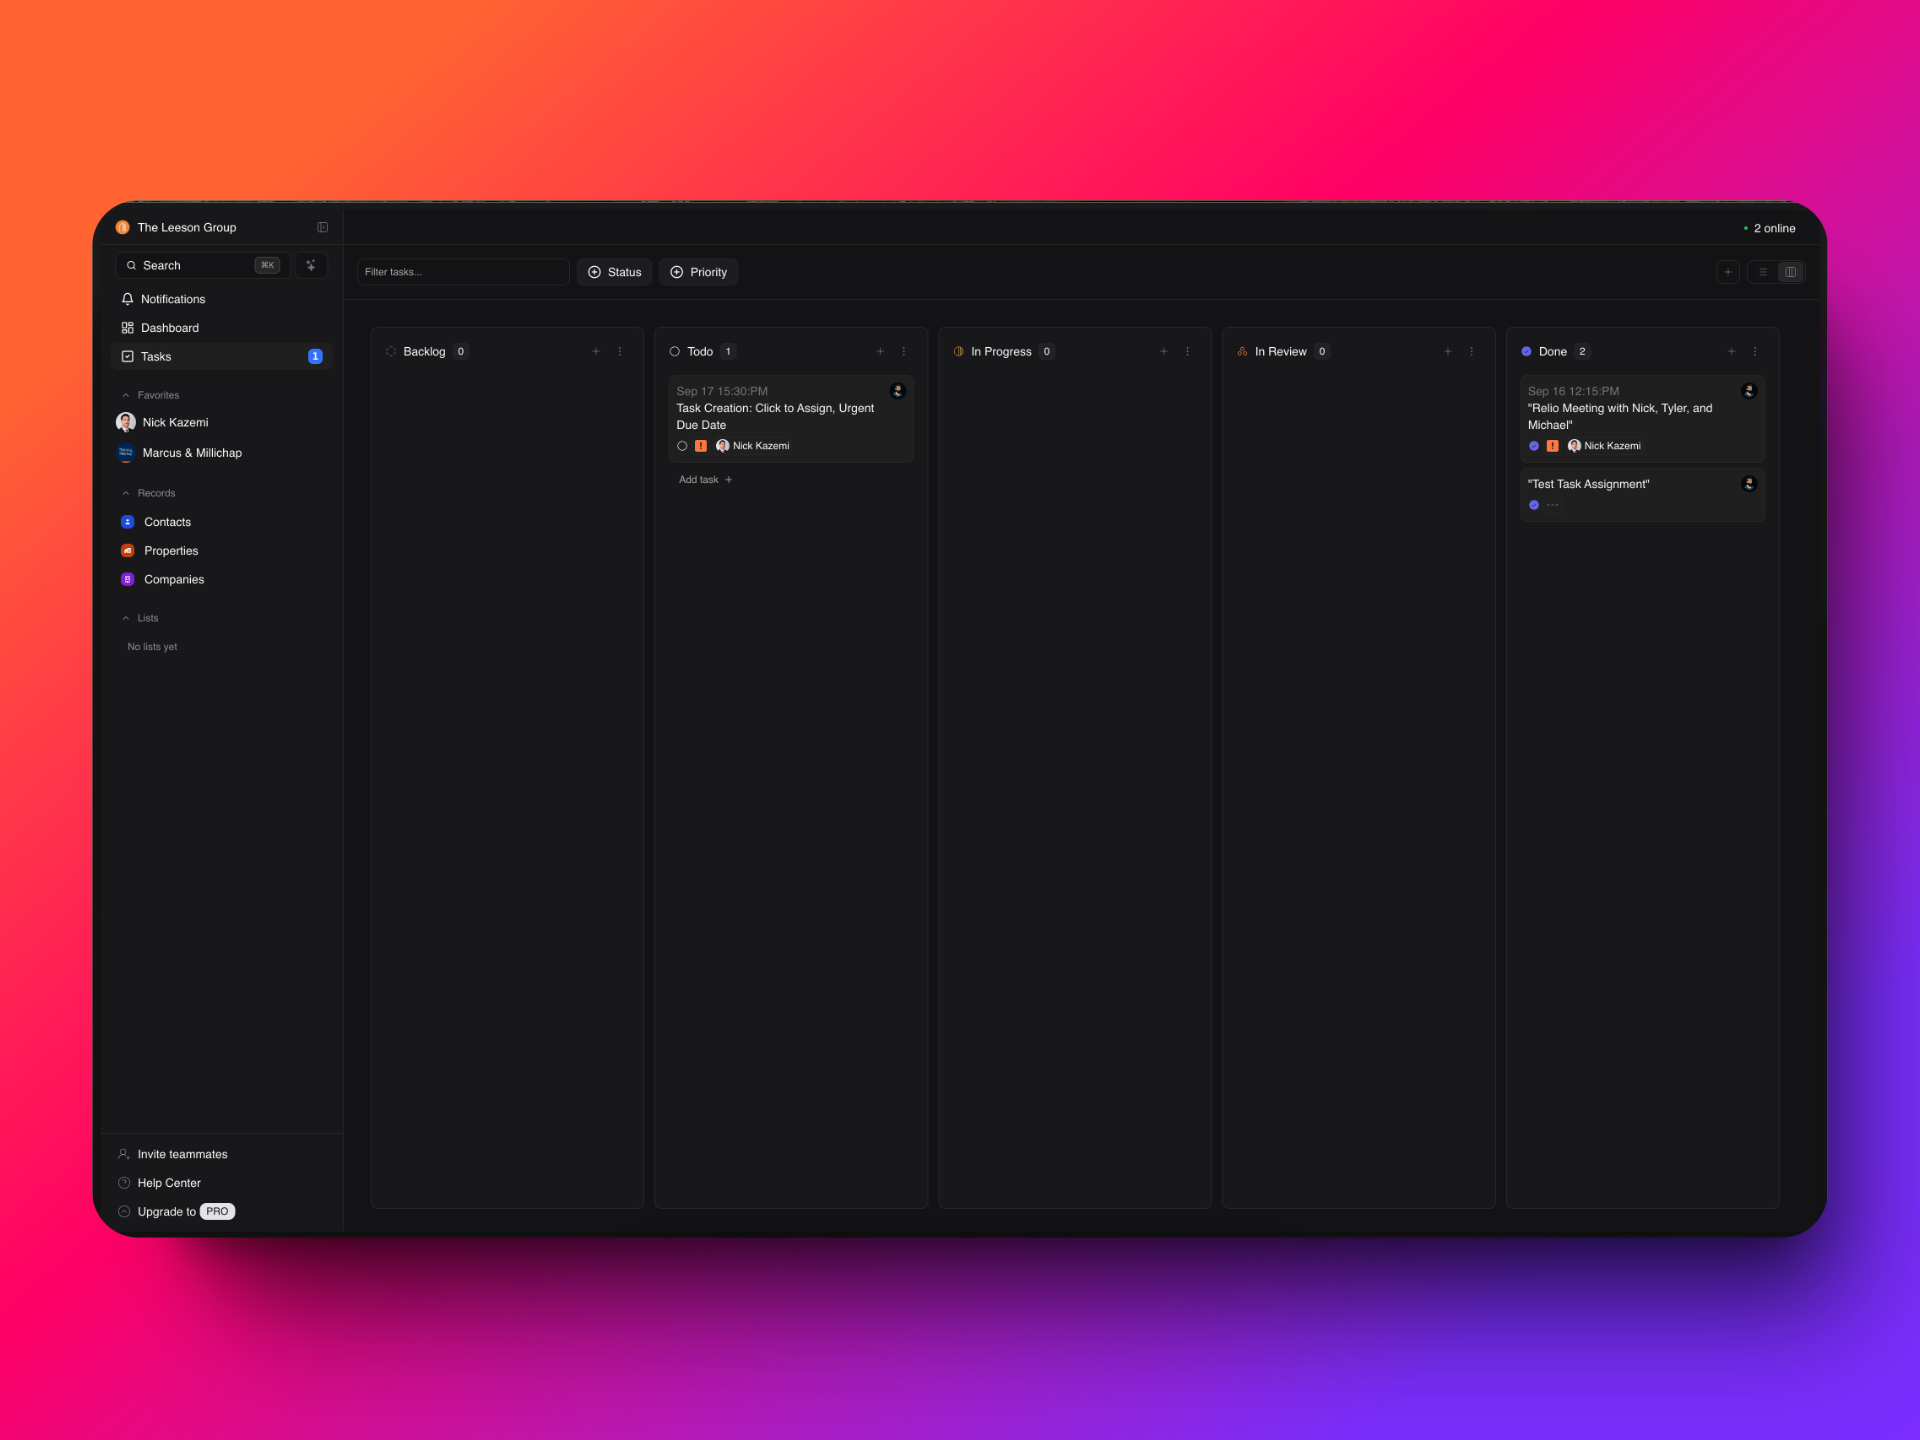
Task: Uncheck the Test Task Assignment status circle
Action: [1534, 505]
